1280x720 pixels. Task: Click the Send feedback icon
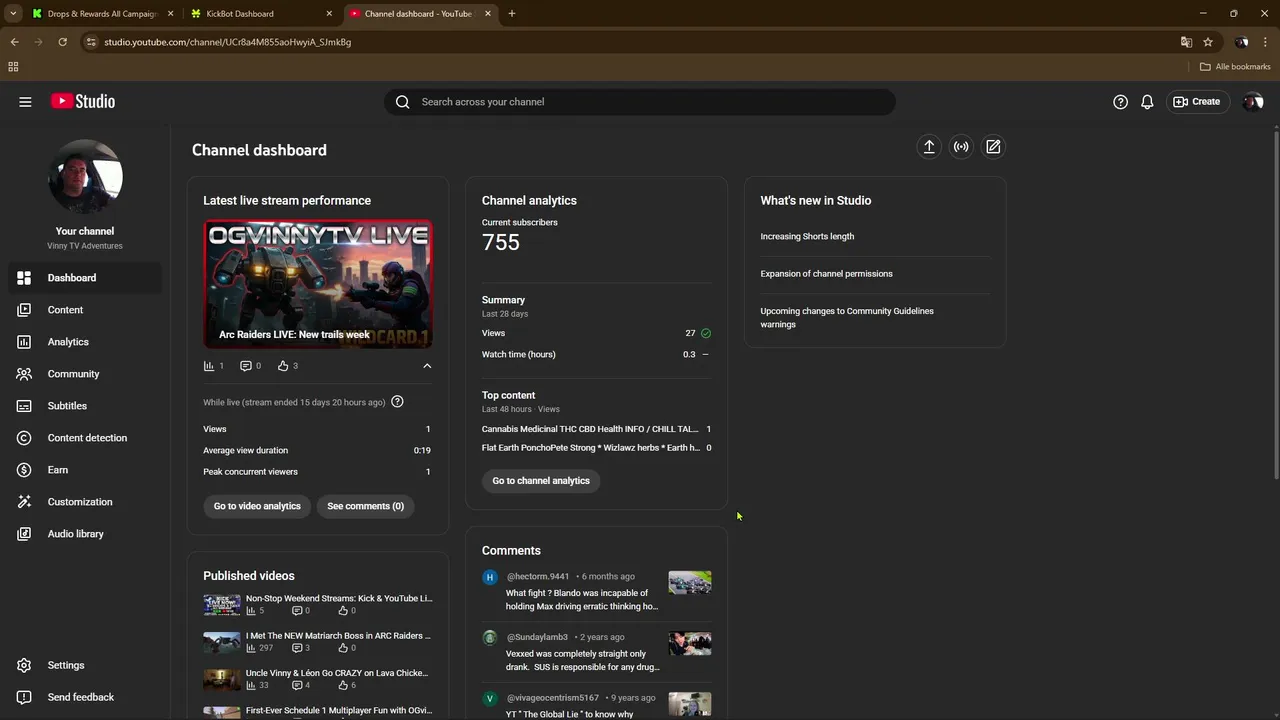[24, 697]
